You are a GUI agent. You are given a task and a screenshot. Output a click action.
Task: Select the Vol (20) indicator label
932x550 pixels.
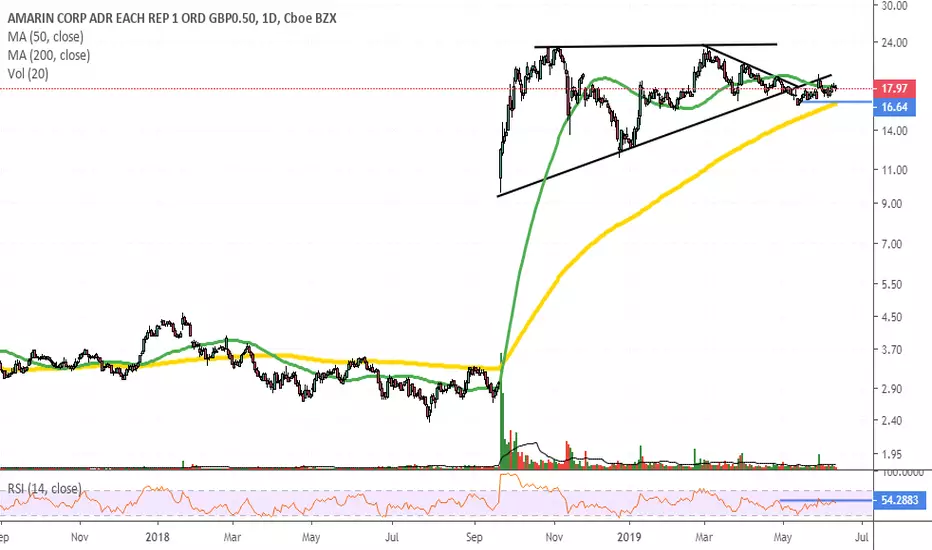pyautogui.click(x=28, y=74)
